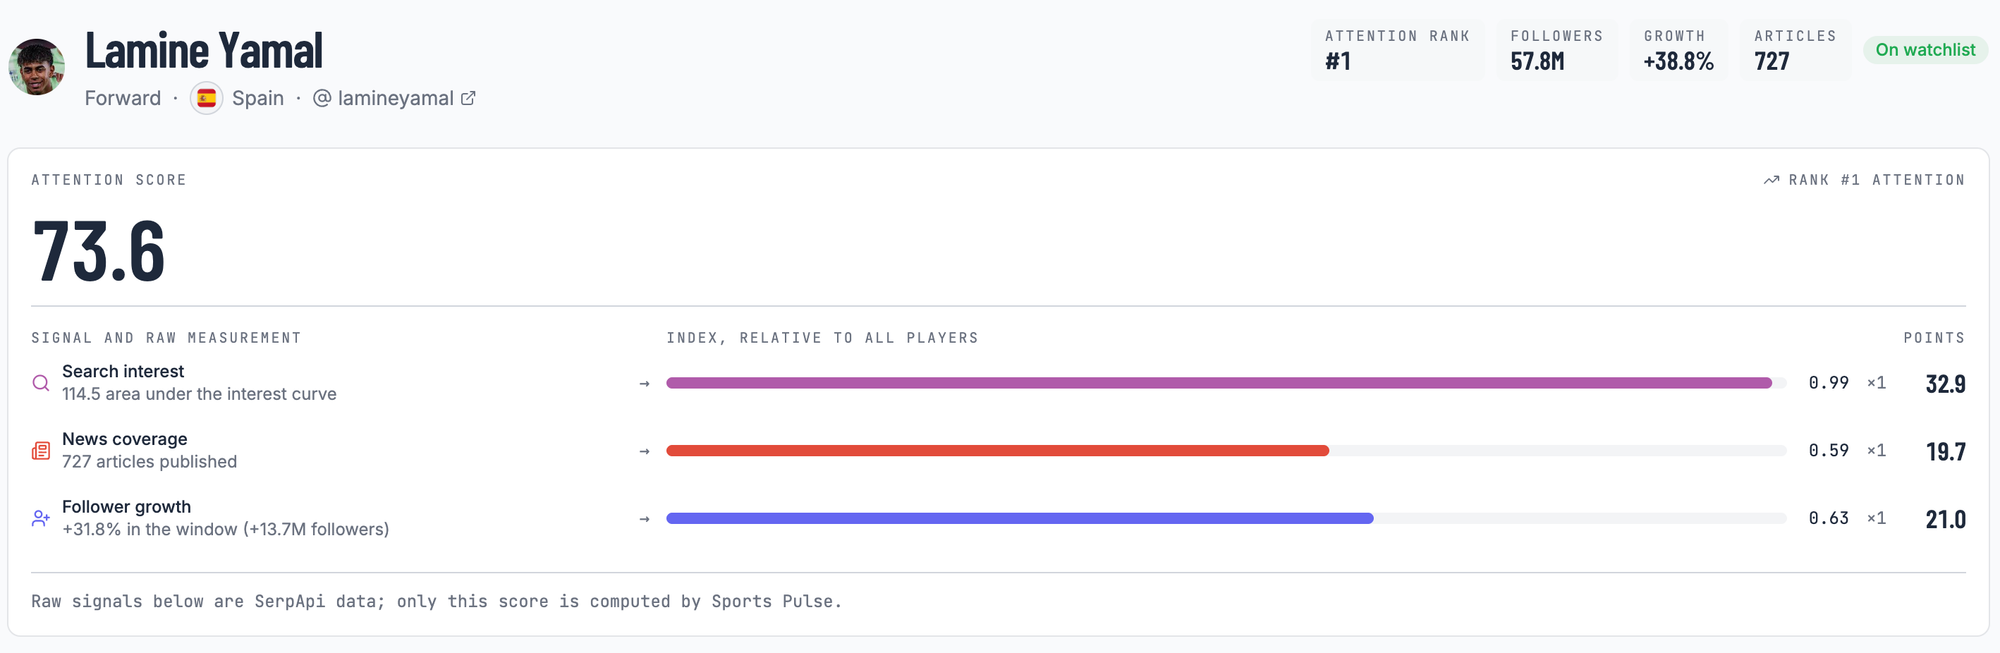This screenshot has width=2000, height=653.
Task: Click the arrow before the News coverage bar
Action: click(x=645, y=451)
